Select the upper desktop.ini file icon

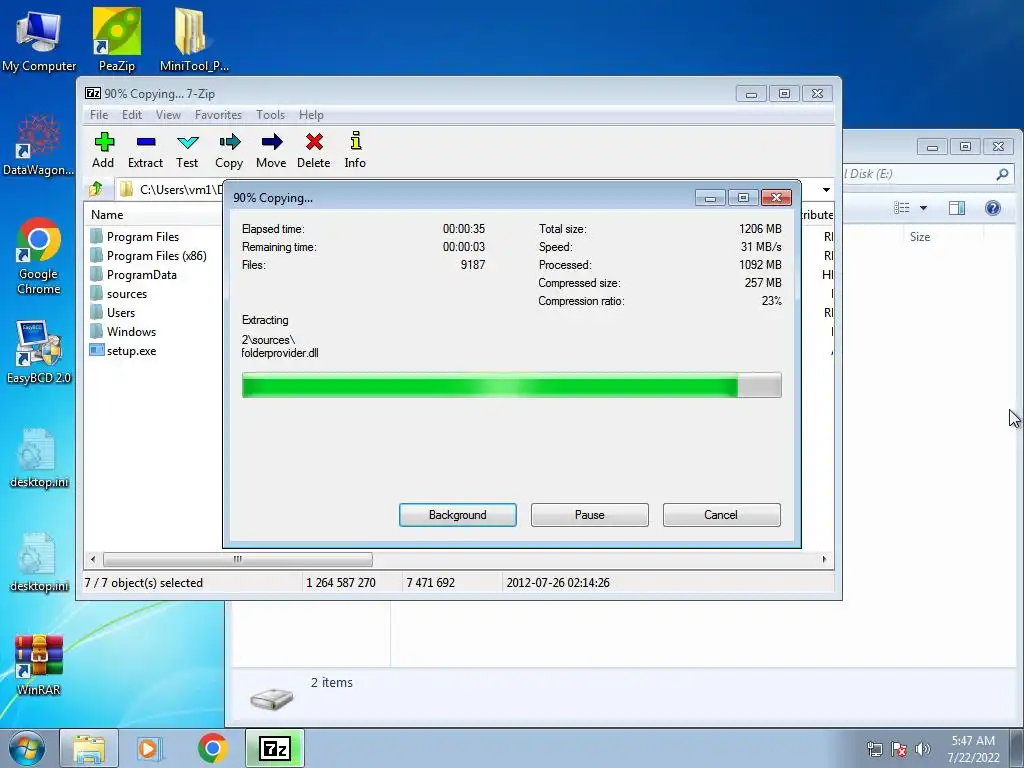39,458
